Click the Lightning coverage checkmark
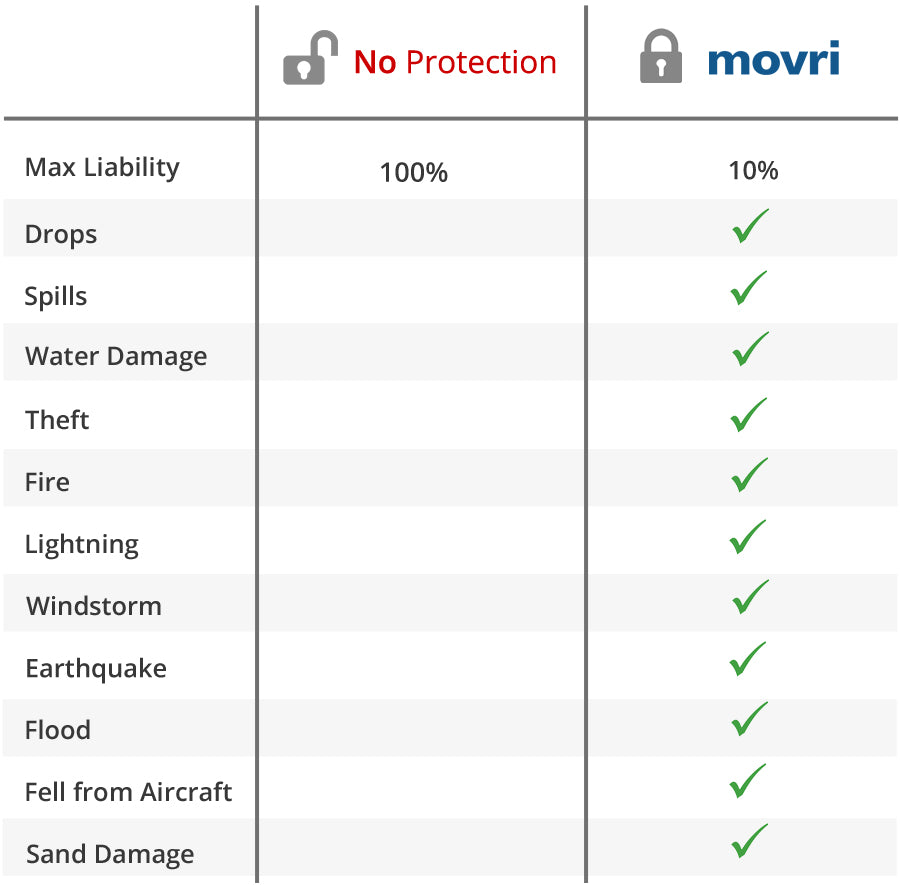The width and height of the screenshot is (900, 885). [x=749, y=537]
